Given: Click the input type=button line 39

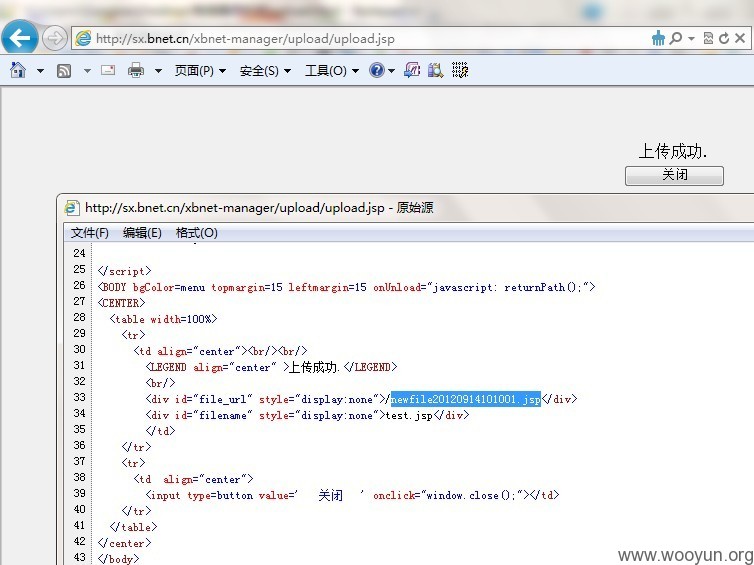Looking at the screenshot, I should [x=352, y=495].
